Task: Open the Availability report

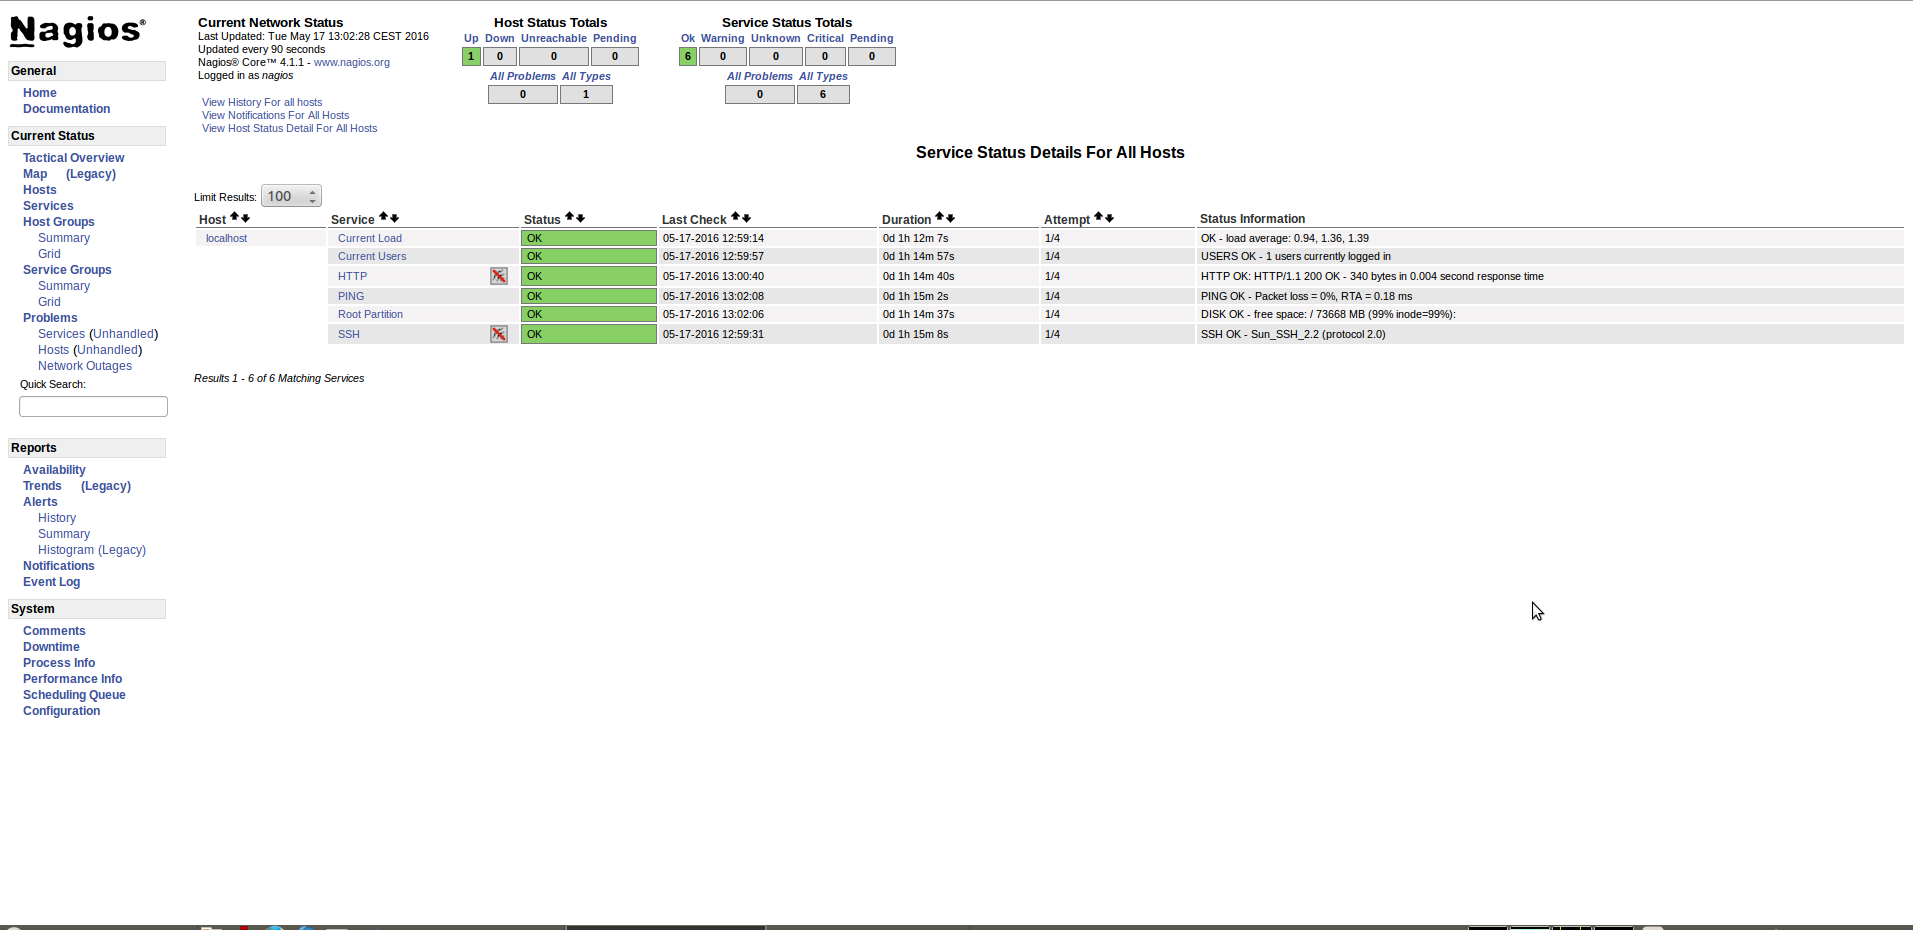Action: (54, 470)
